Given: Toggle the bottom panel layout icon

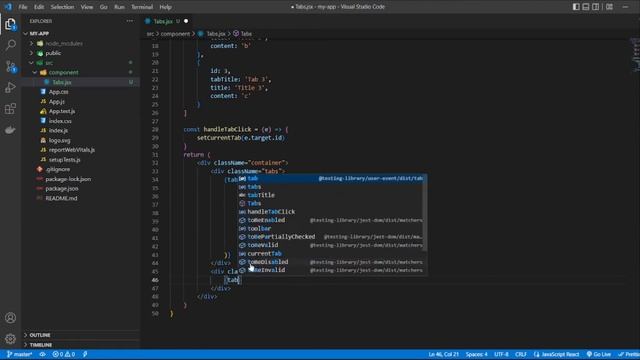Looking at the screenshot, I should click(x=586, y=7).
